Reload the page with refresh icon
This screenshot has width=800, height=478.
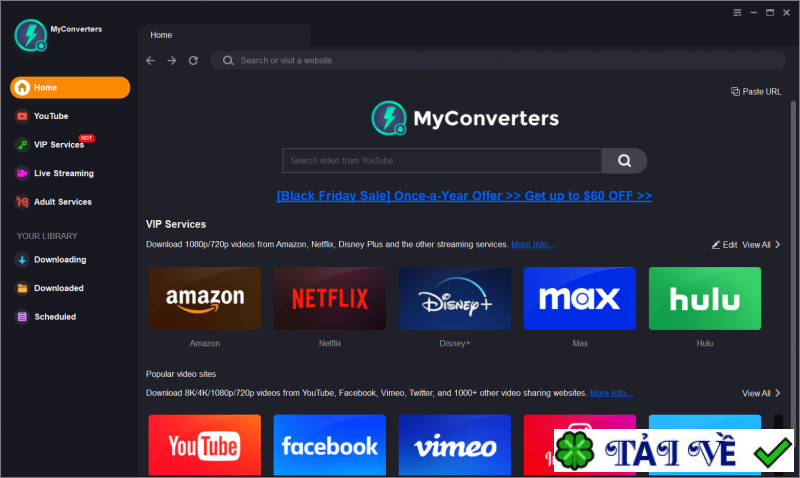(x=193, y=61)
